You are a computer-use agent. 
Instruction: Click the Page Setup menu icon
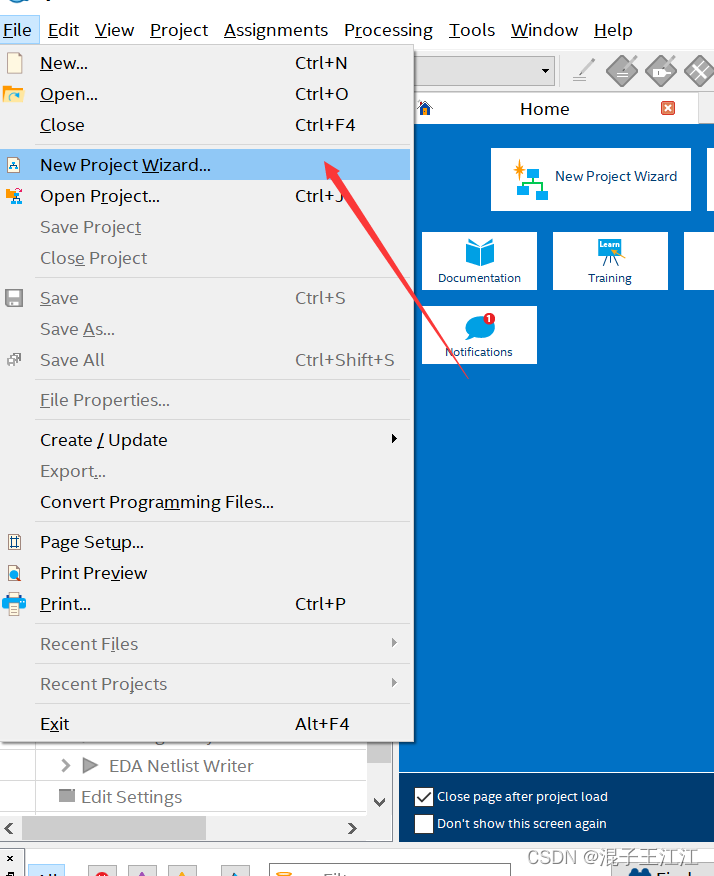click(14, 542)
